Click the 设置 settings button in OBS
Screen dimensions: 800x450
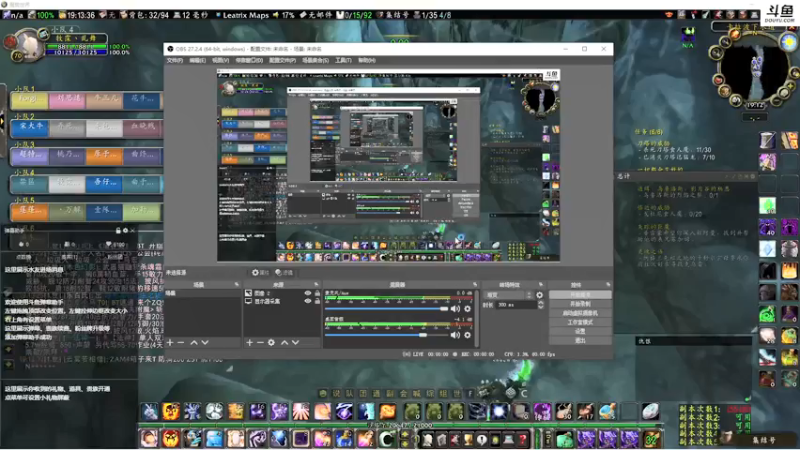[x=580, y=332]
